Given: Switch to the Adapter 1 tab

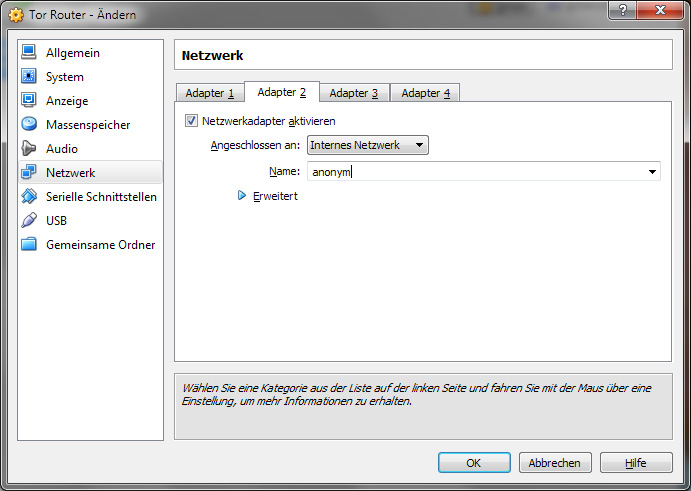Looking at the screenshot, I should 210,93.
